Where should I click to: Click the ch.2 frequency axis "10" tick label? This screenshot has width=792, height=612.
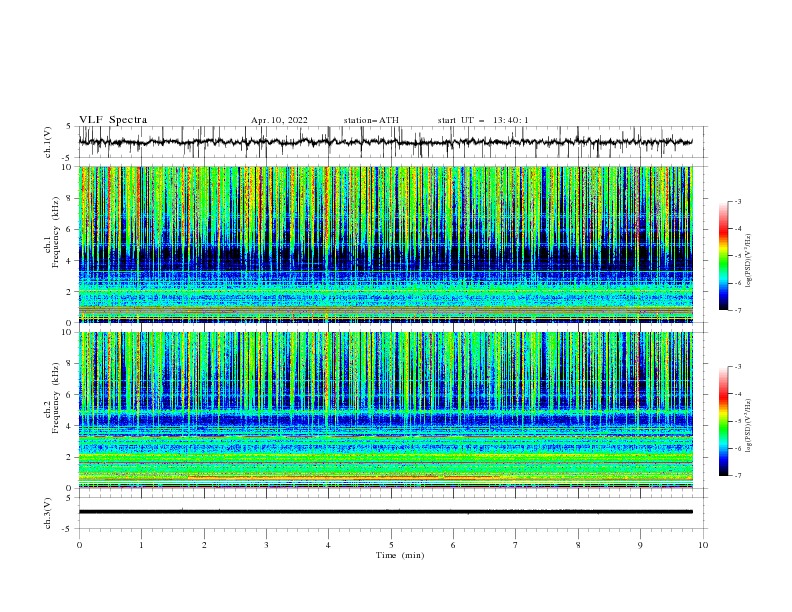66,332
